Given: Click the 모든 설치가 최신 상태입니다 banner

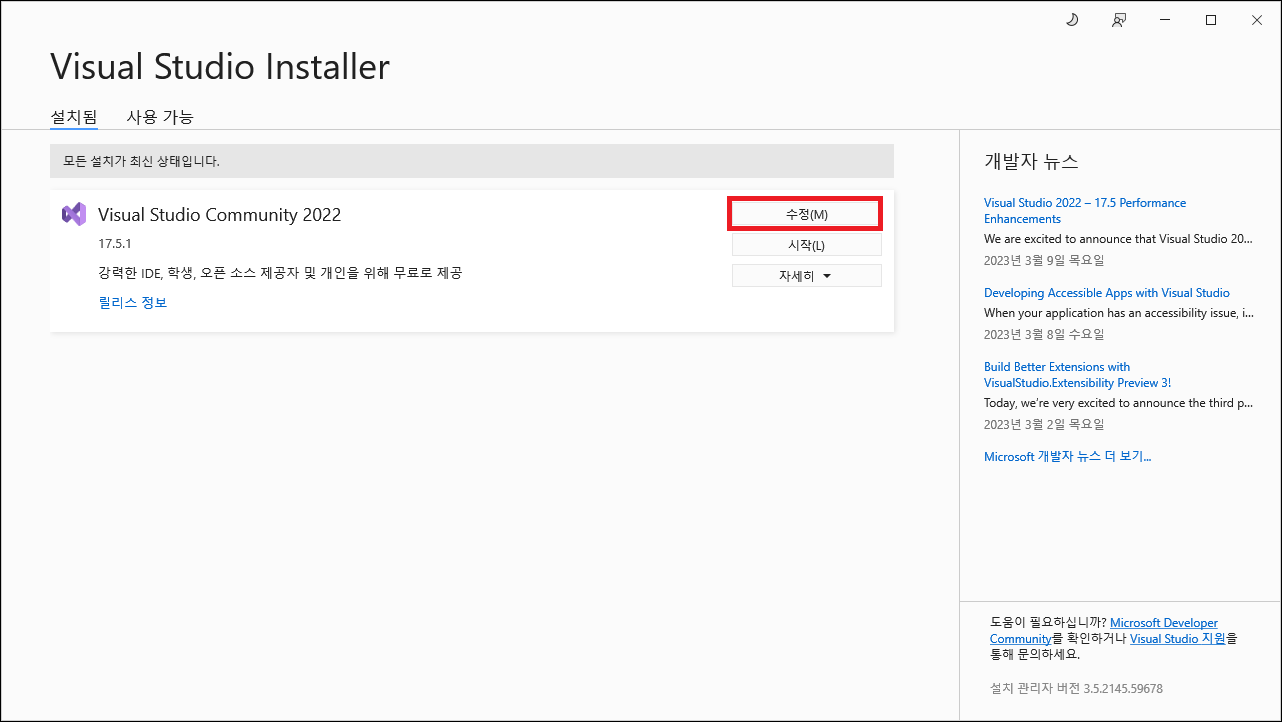Looking at the screenshot, I should coord(472,161).
